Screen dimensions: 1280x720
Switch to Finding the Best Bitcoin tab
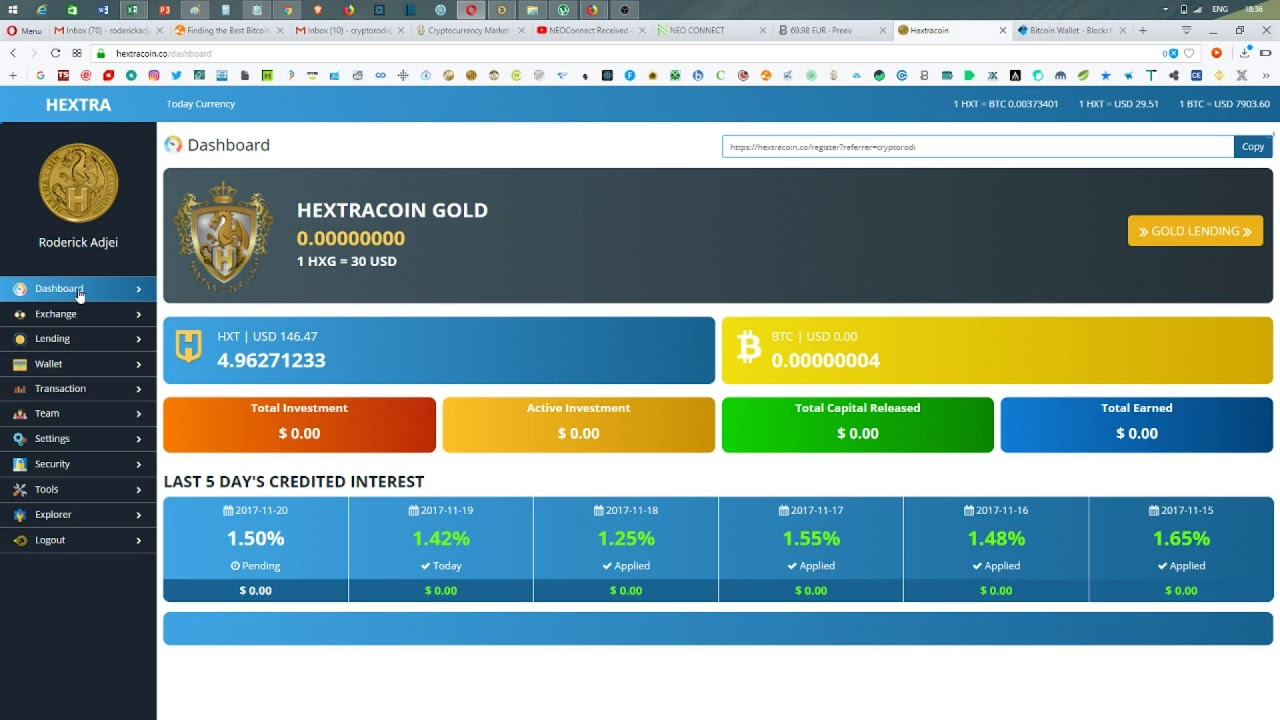coord(230,31)
